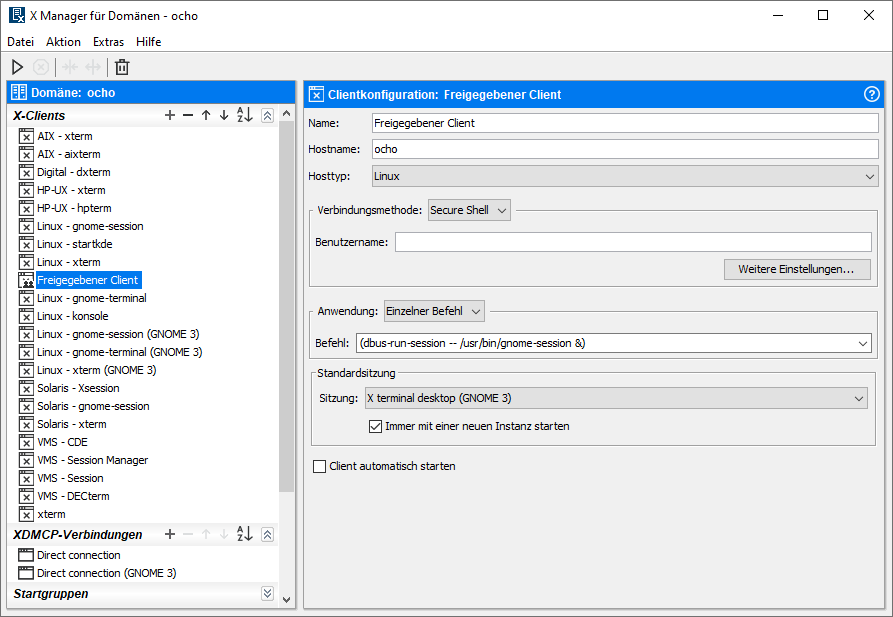893x617 pixels.
Task: Sort X-Clients alphabetically with A-Z icon
Action: click(x=245, y=116)
